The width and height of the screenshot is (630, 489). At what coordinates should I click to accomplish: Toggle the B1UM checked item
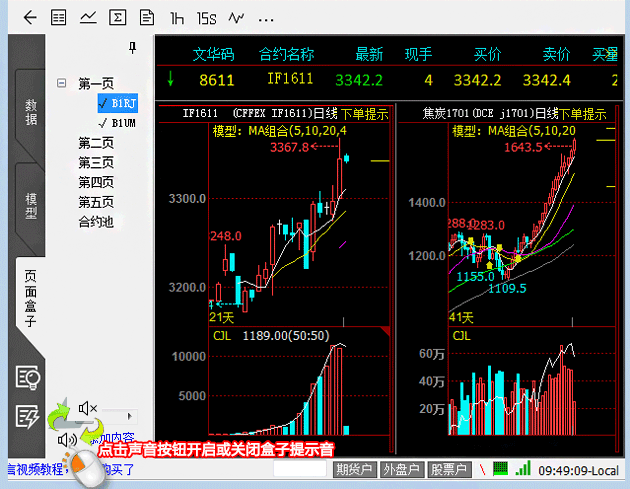[117, 122]
